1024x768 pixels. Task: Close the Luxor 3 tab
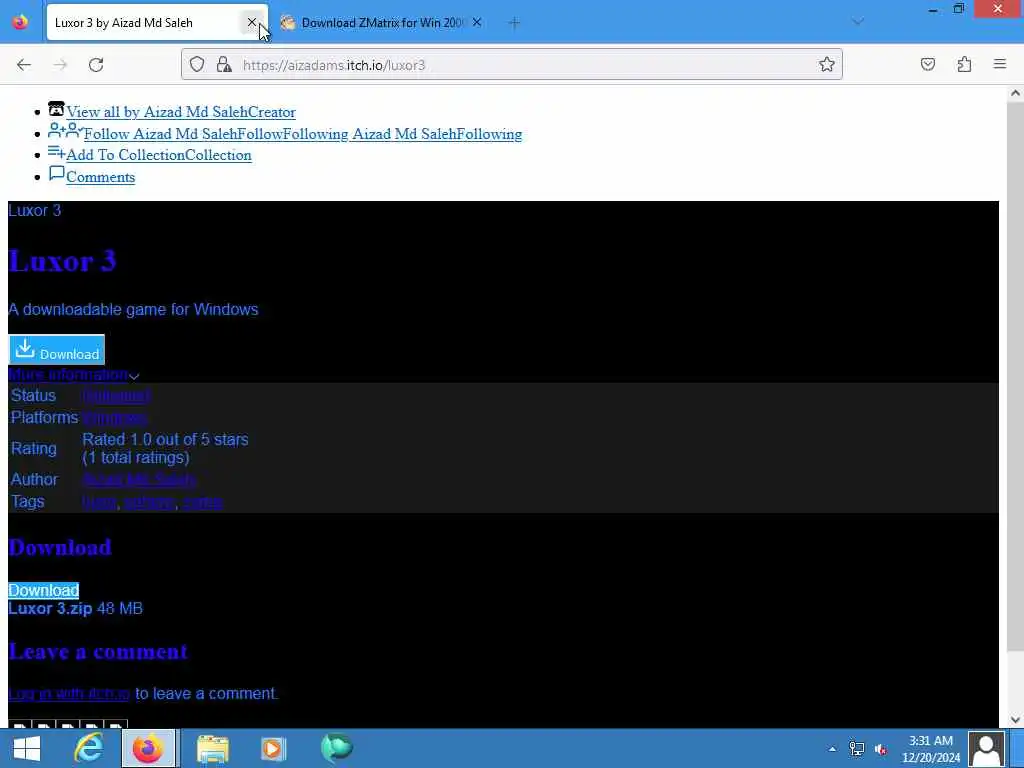pyautogui.click(x=251, y=22)
